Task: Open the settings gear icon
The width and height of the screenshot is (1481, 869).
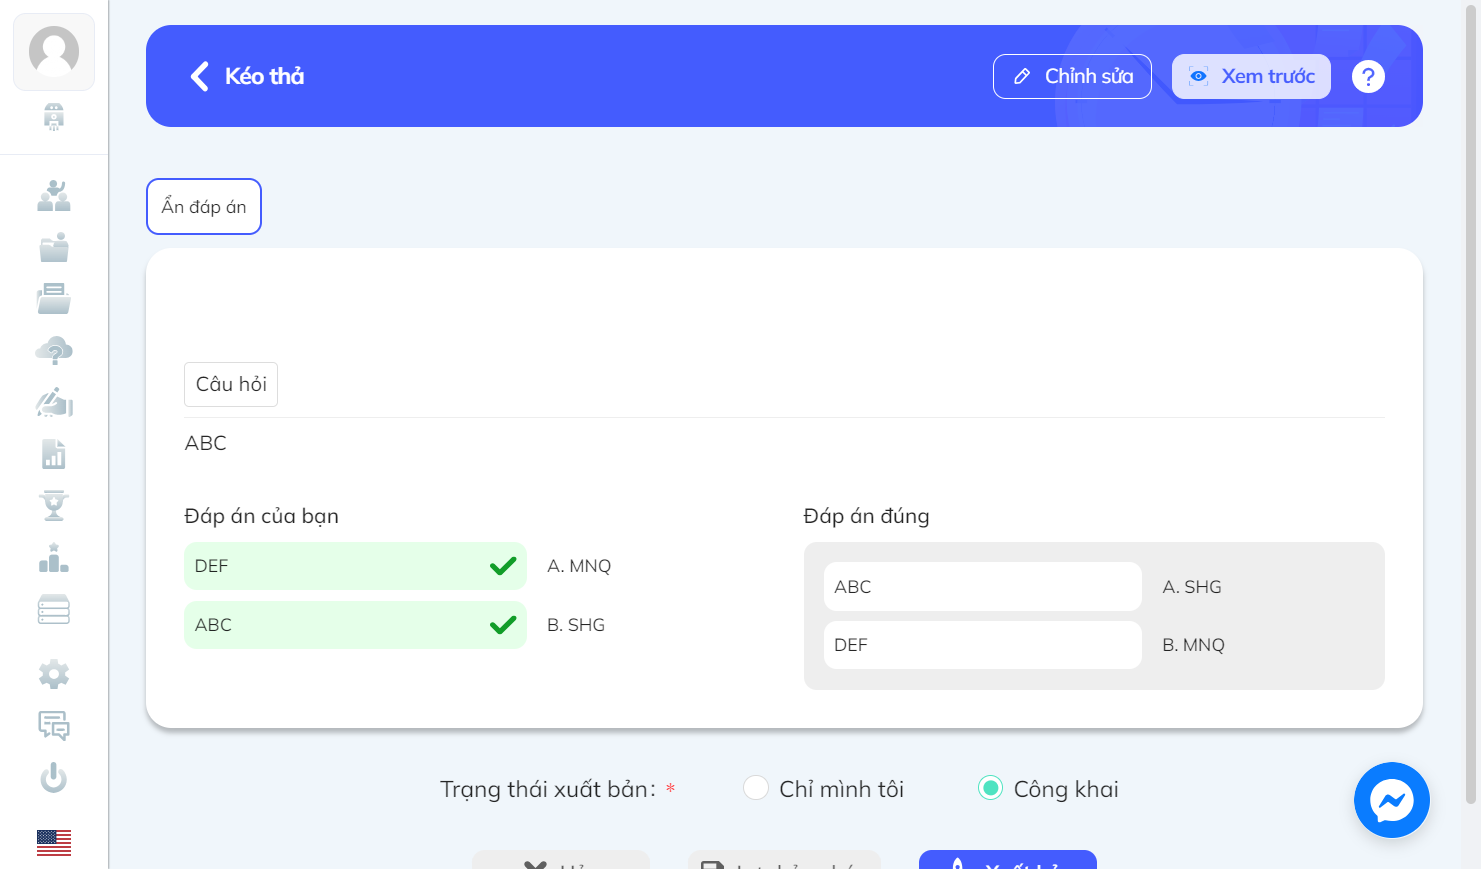Action: coord(54,675)
